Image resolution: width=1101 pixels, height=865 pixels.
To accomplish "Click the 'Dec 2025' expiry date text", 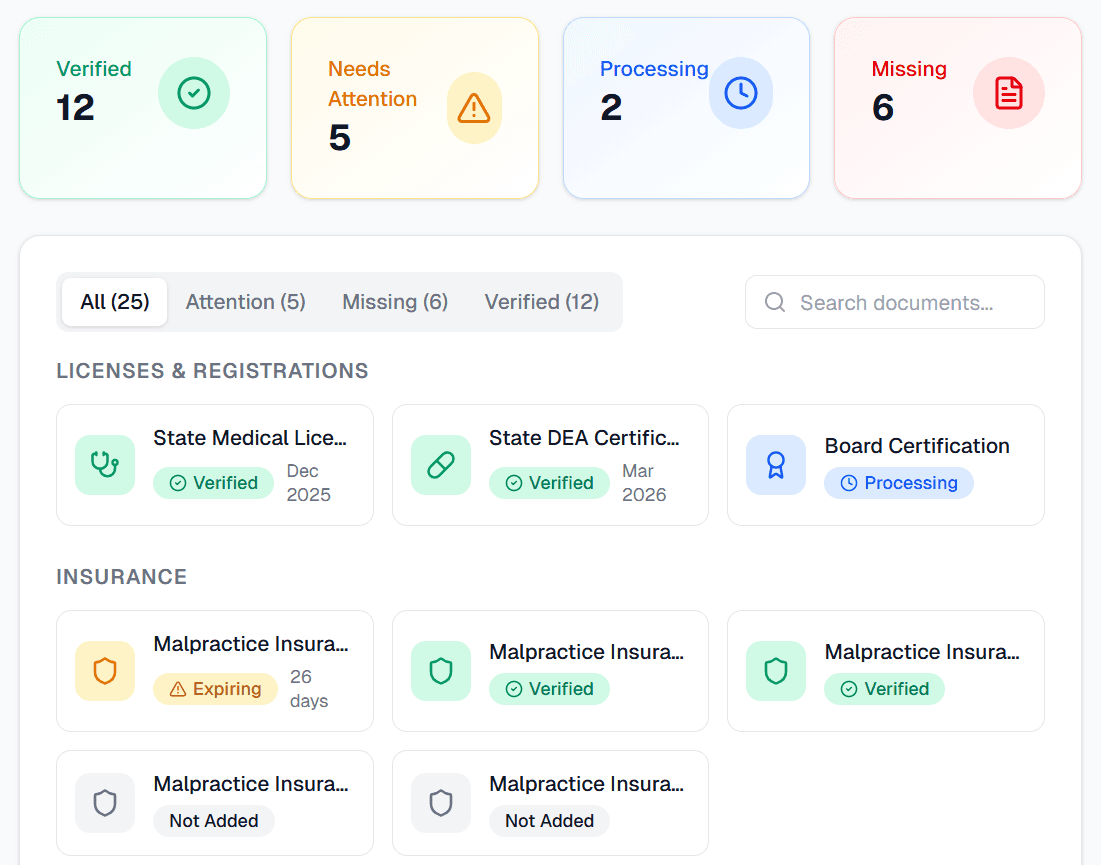I will click(308, 482).
